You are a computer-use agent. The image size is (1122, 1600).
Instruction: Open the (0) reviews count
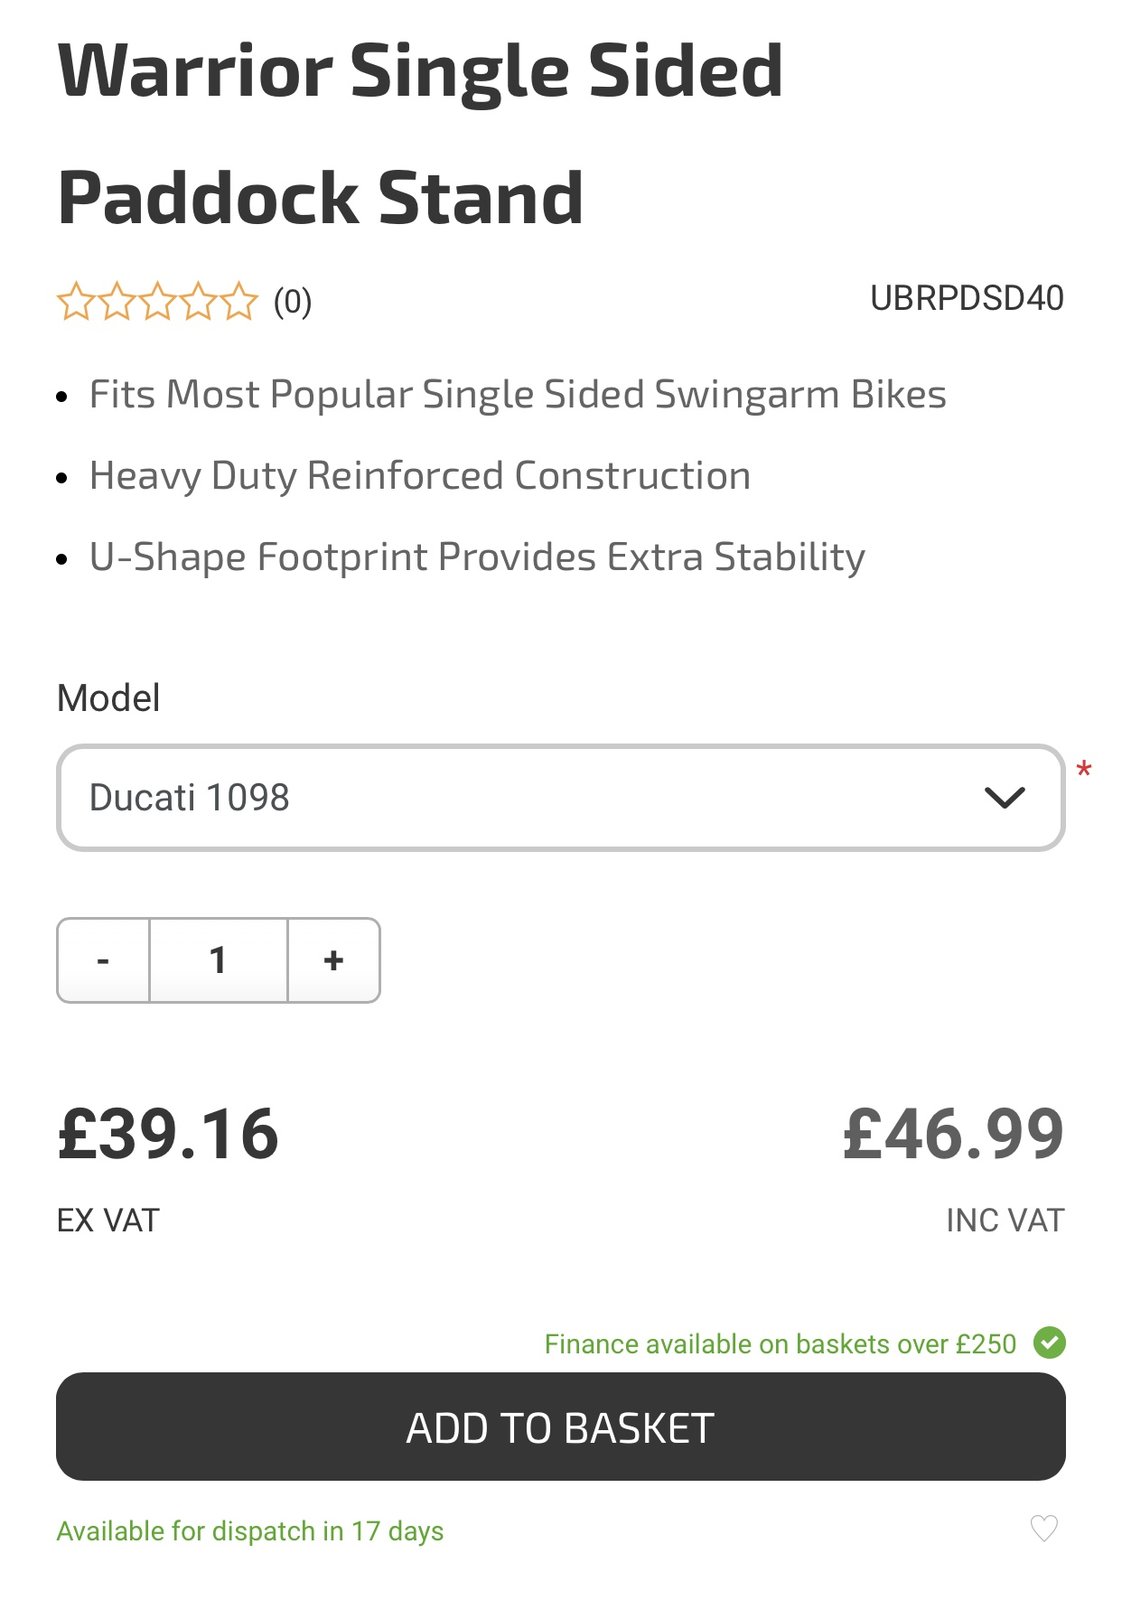293,301
